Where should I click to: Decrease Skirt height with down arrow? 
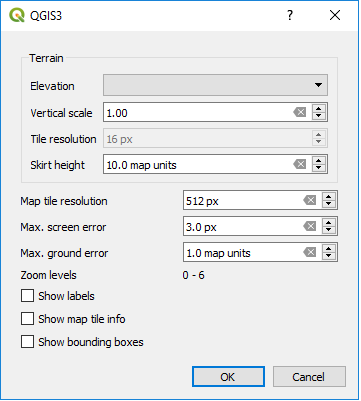click(x=319, y=168)
